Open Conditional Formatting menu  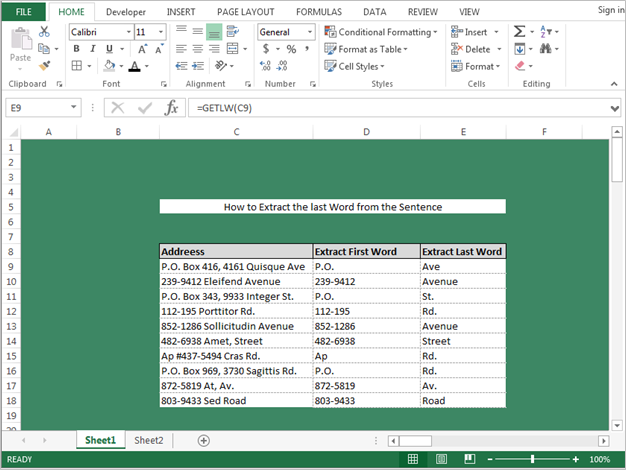tap(381, 32)
